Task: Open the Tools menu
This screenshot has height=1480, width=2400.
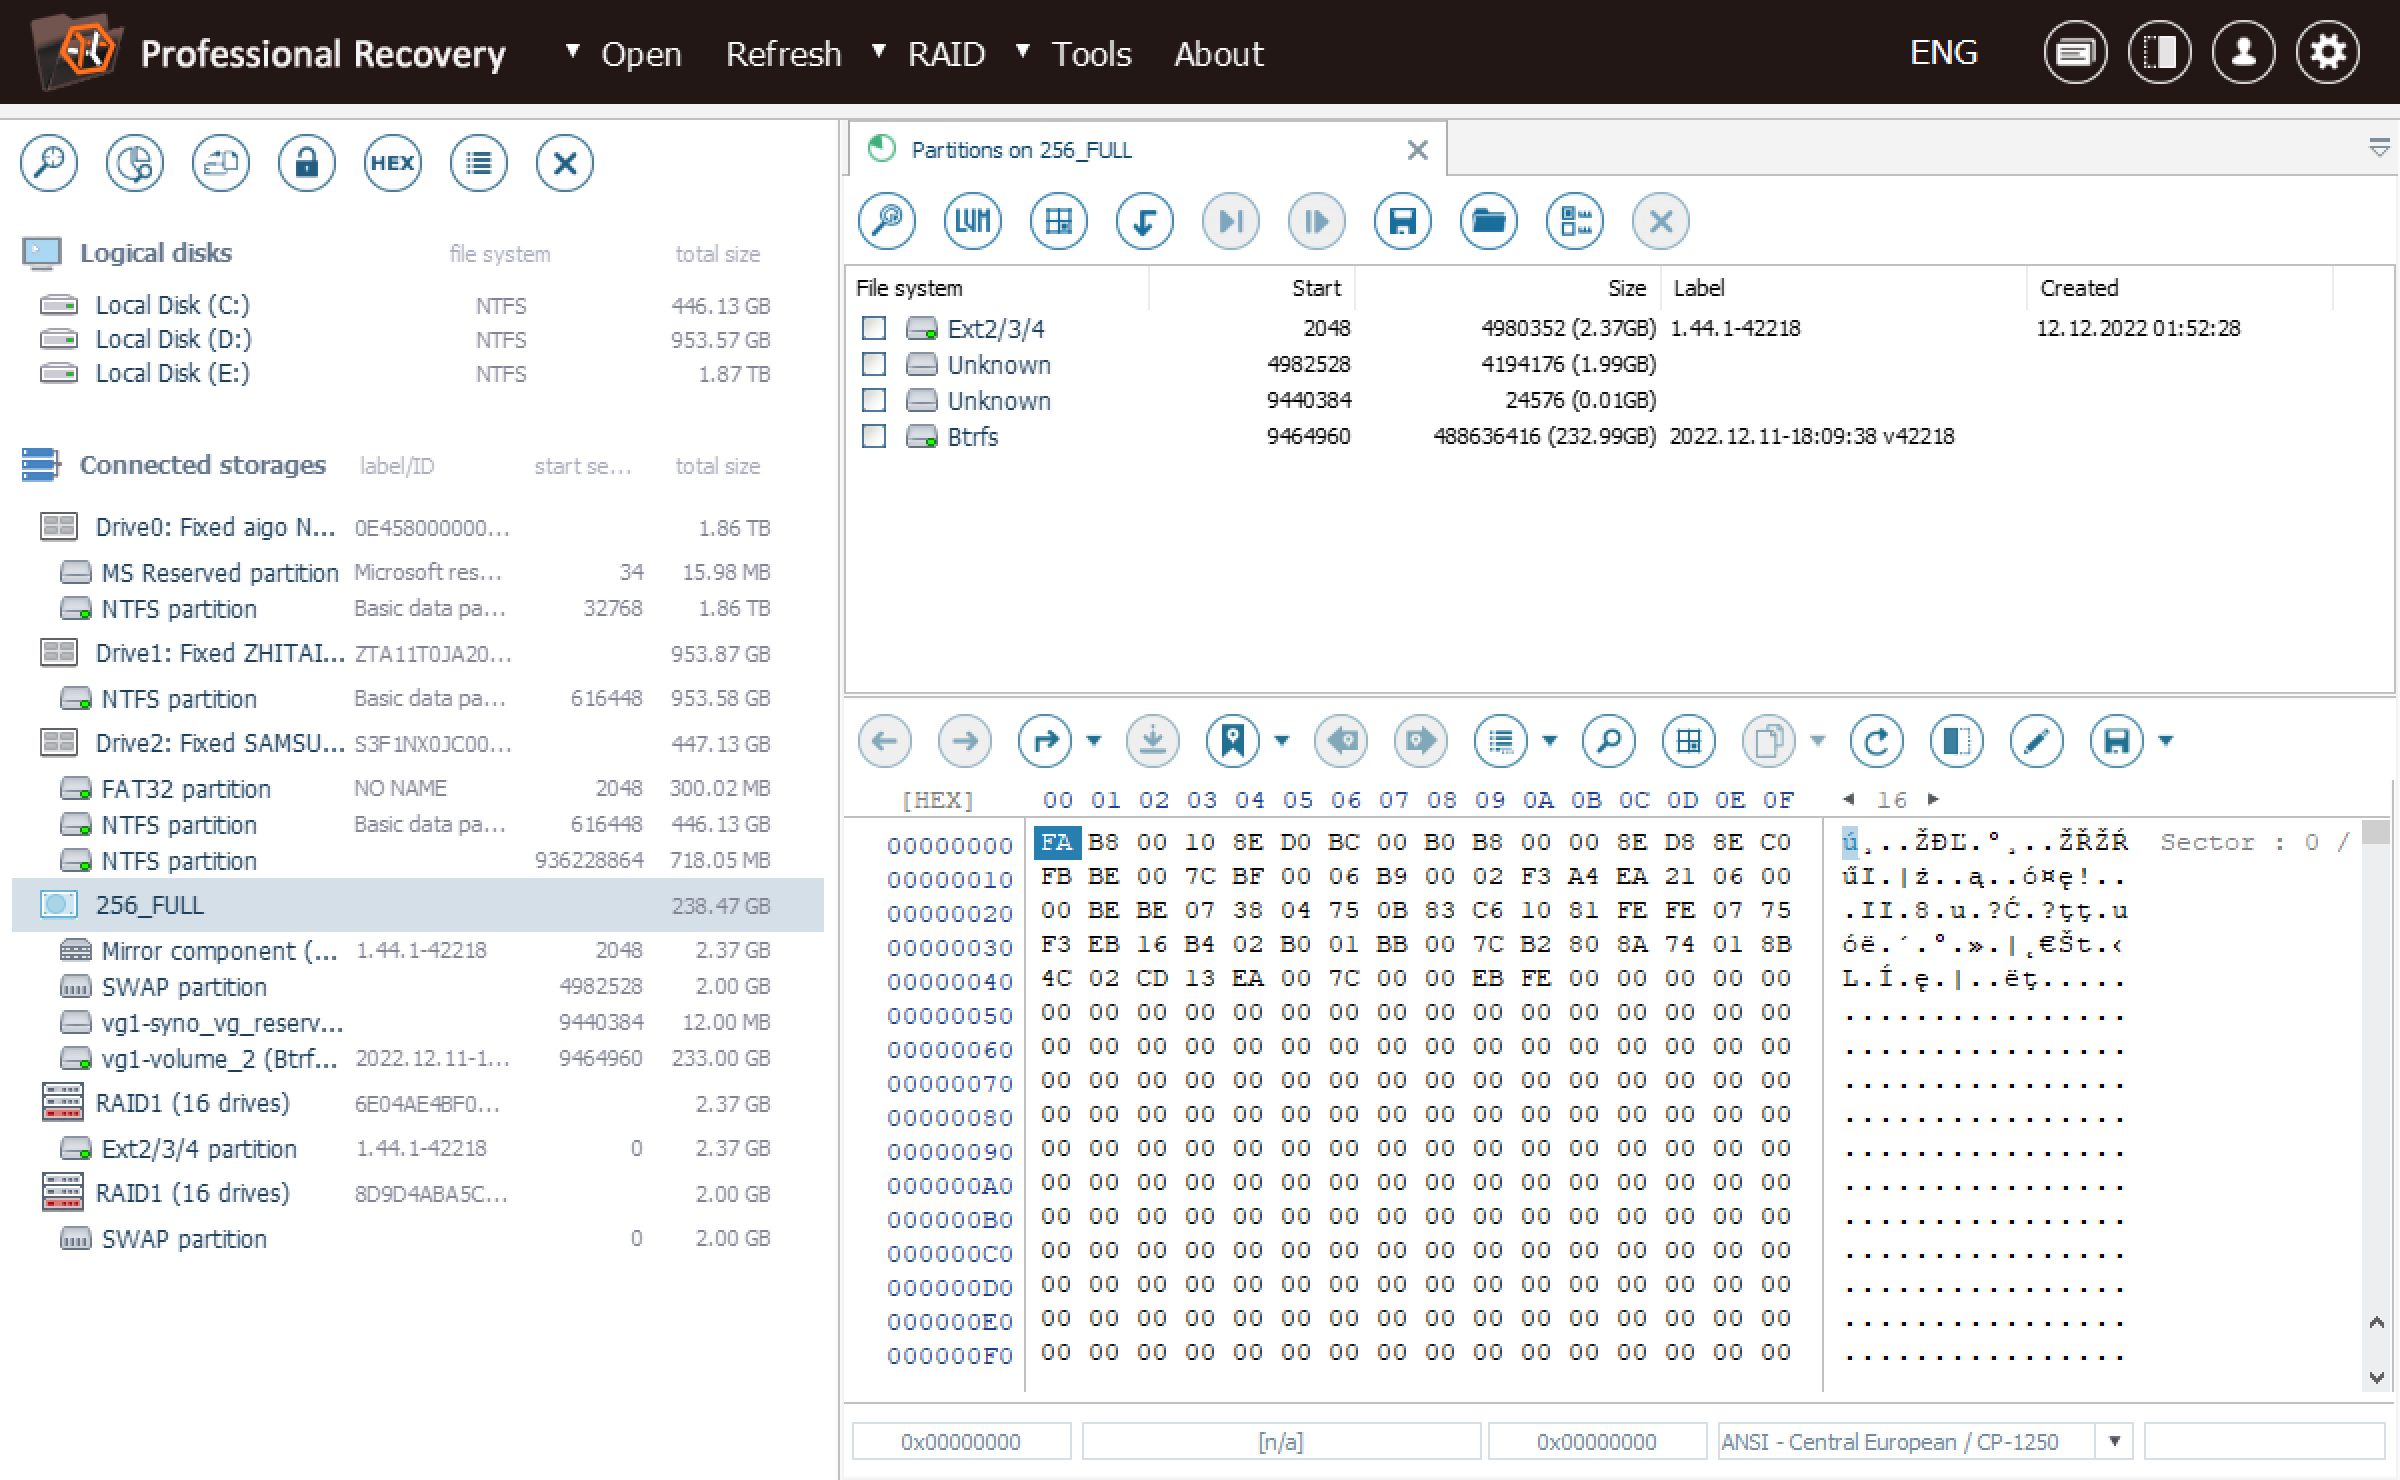Action: click(1091, 53)
